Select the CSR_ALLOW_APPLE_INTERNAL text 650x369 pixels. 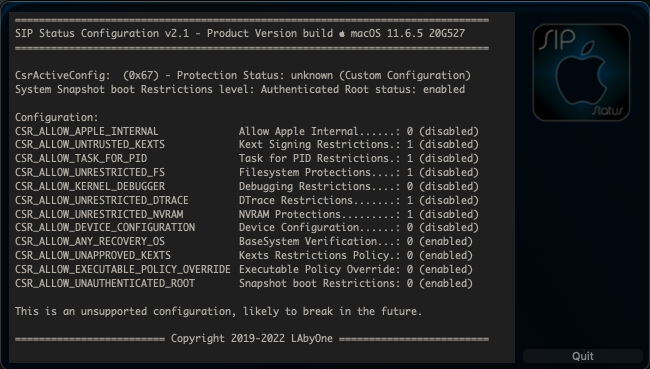tap(87, 131)
